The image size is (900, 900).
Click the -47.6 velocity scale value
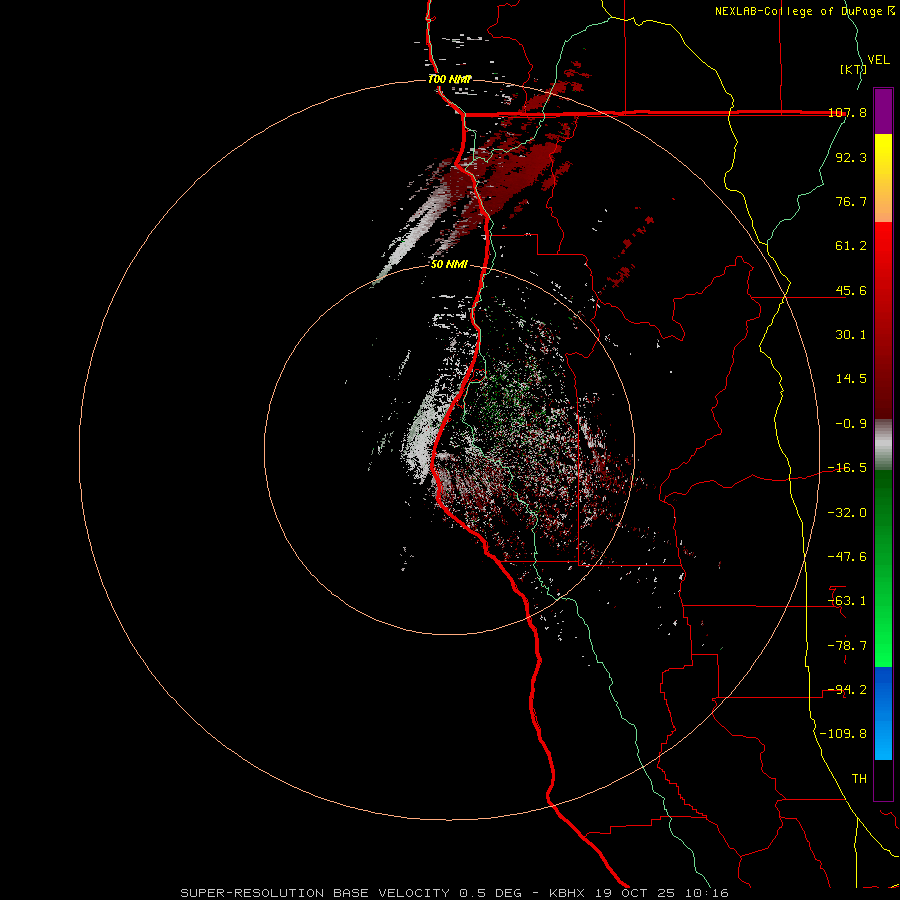847,557
